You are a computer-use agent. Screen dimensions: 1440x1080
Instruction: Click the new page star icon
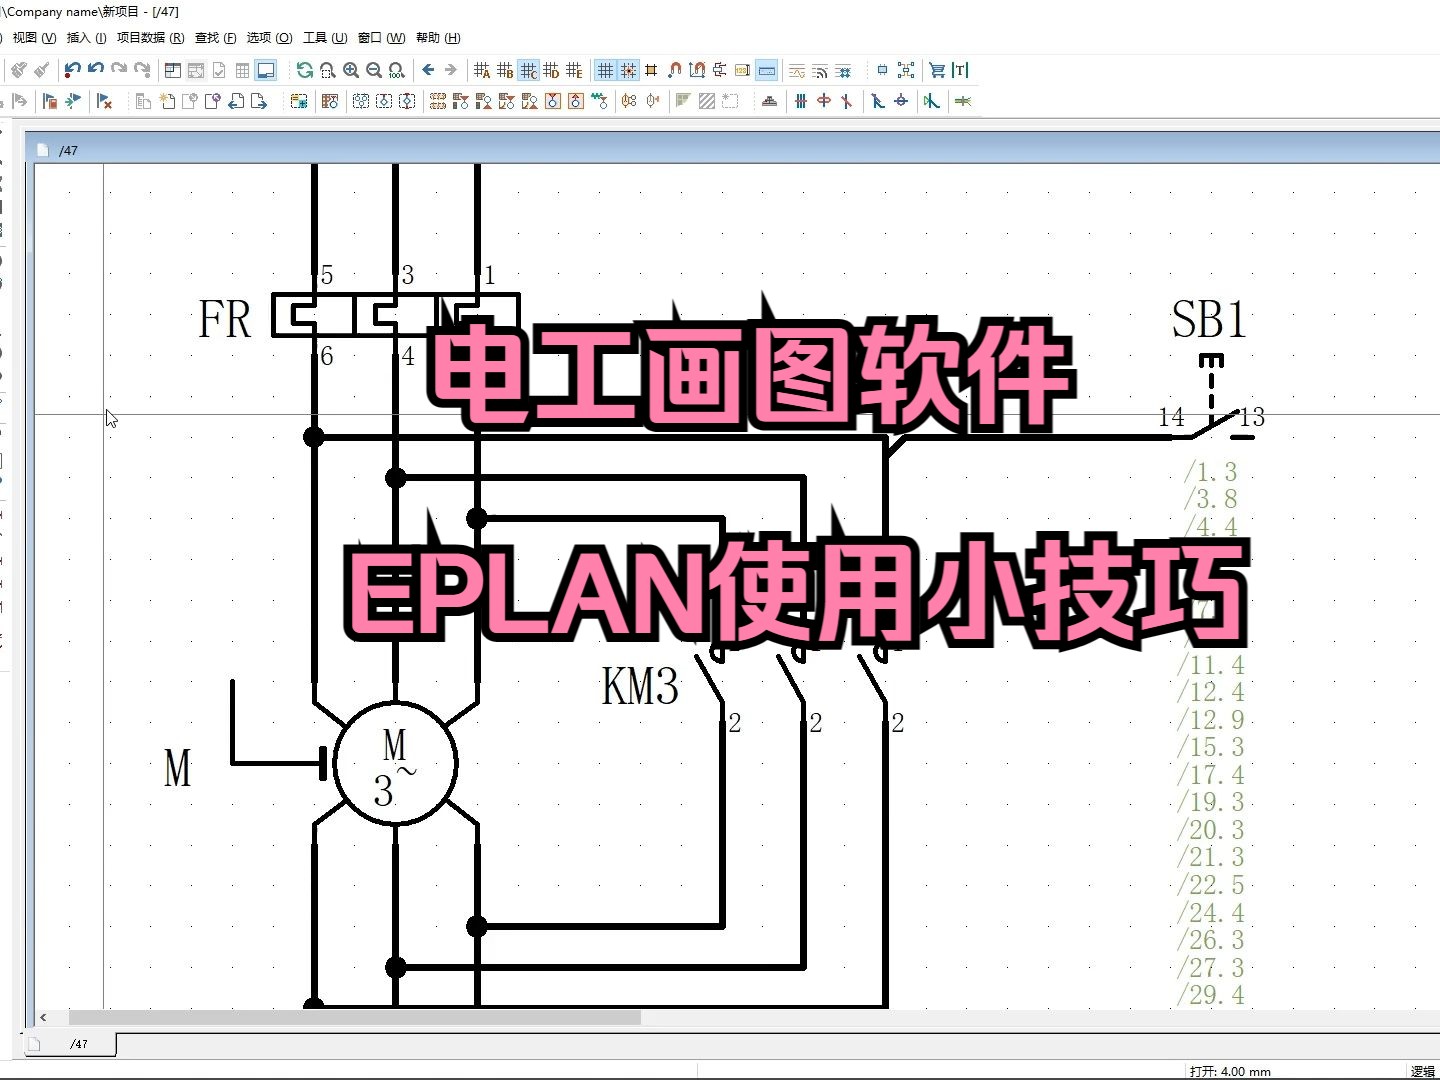coord(167,101)
